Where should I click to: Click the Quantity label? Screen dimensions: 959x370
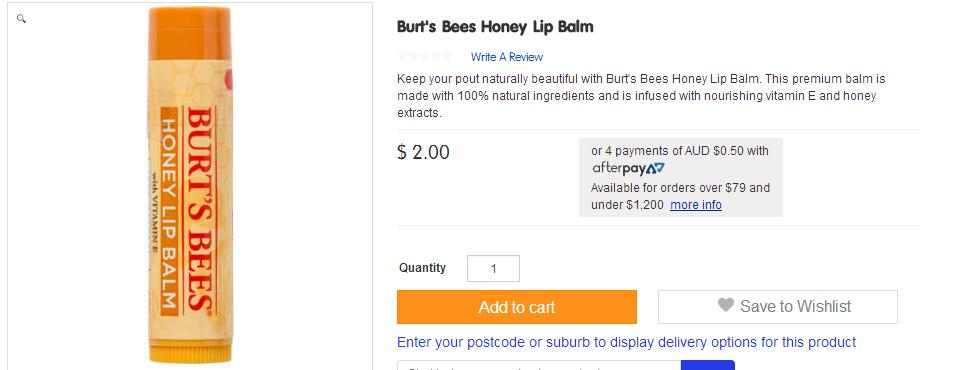(x=423, y=268)
